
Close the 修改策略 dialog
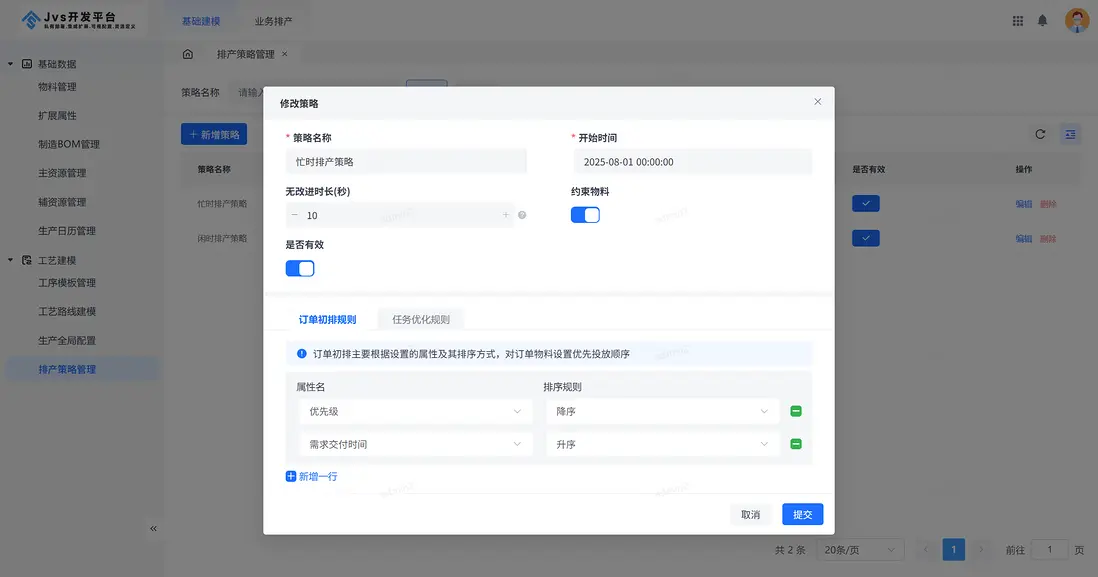pos(817,102)
